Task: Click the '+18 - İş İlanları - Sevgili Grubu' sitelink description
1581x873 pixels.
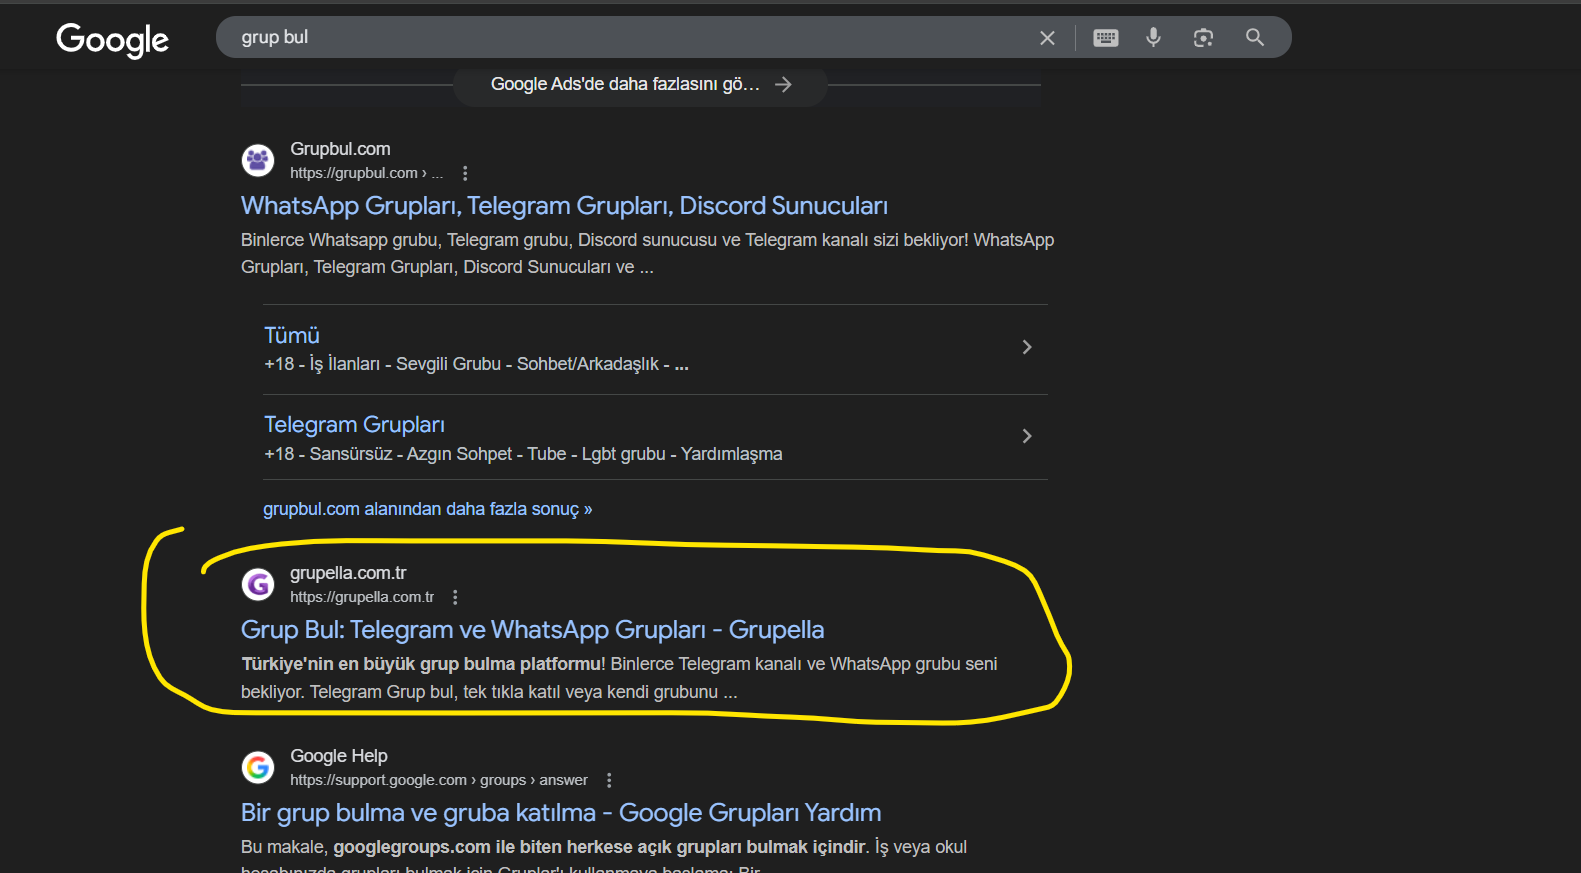Action: pos(476,364)
